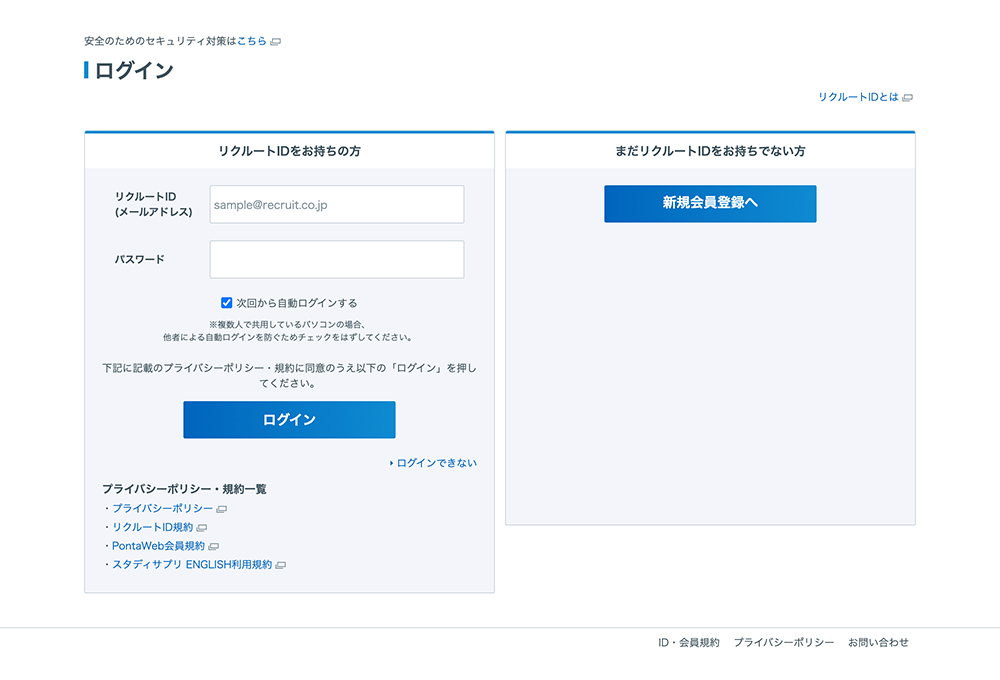Open the PontaWeb会員規約 link
The width and height of the screenshot is (1000, 680).
pos(158,547)
